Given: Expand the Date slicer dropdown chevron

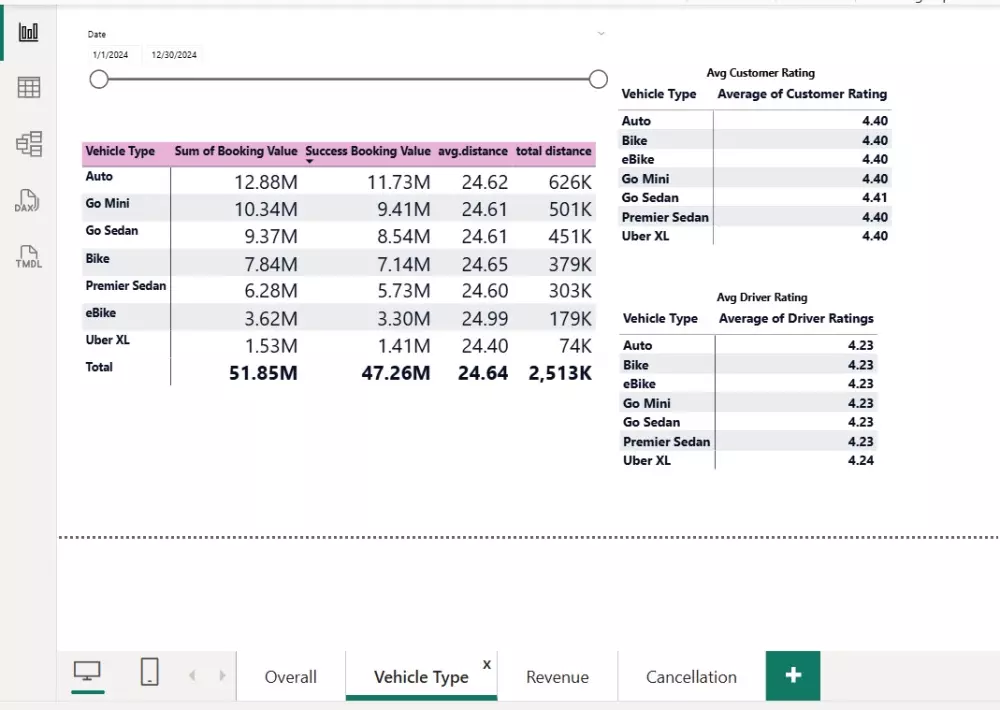Looking at the screenshot, I should click(601, 34).
